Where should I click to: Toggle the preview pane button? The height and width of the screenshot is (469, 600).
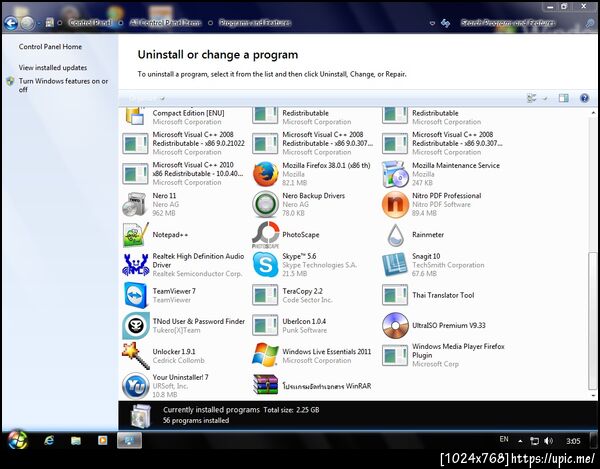pos(563,98)
